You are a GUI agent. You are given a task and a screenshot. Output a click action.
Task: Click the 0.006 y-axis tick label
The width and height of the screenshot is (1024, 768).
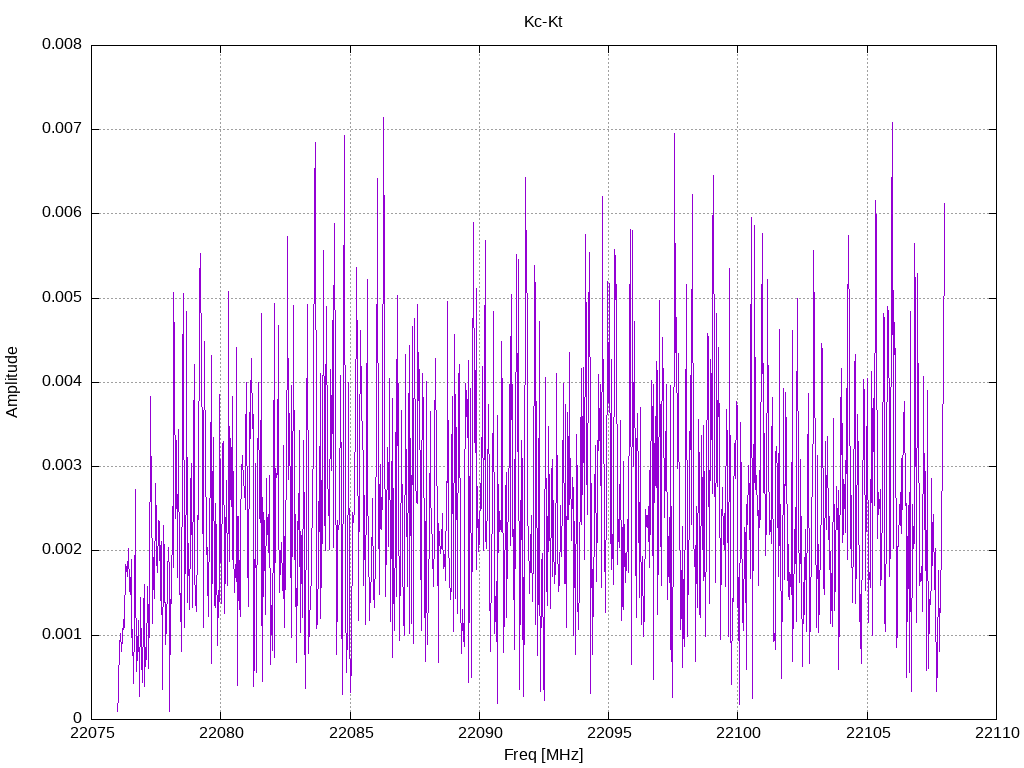click(62, 213)
